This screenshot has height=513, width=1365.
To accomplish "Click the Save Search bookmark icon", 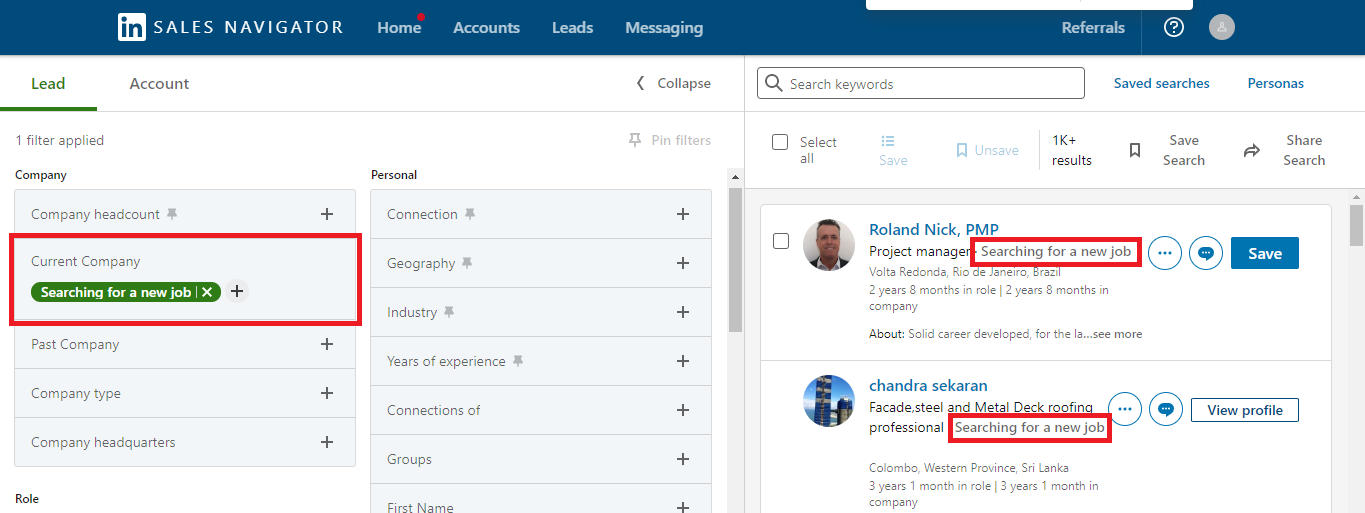I will point(1135,150).
